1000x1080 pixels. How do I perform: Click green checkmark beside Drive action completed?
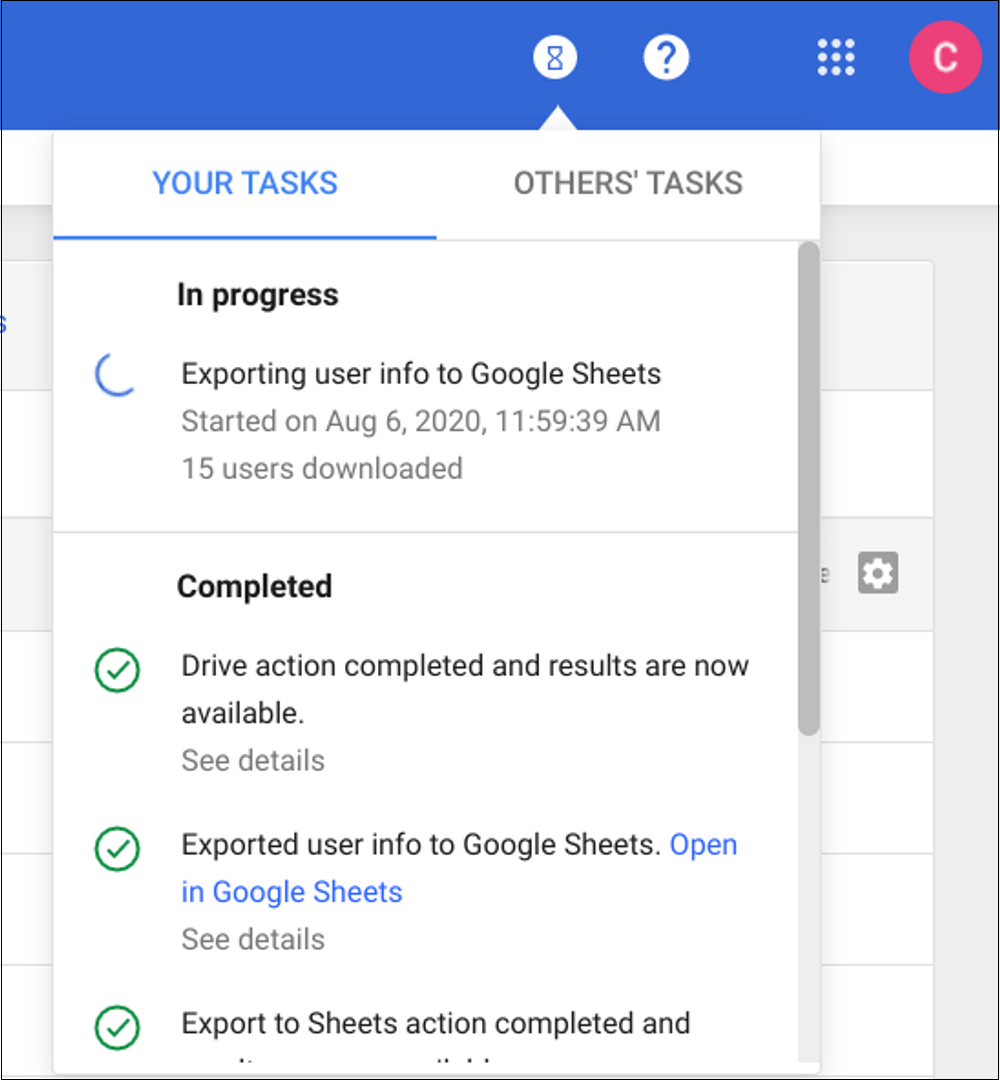(117, 670)
